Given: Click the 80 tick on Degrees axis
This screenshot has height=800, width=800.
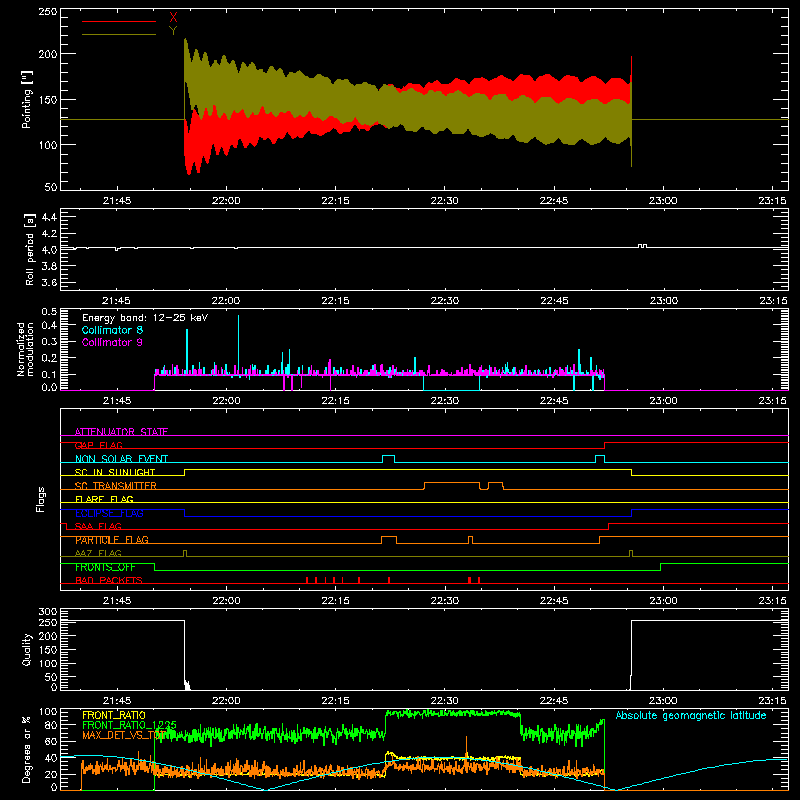Looking at the screenshot, I should tap(51, 725).
